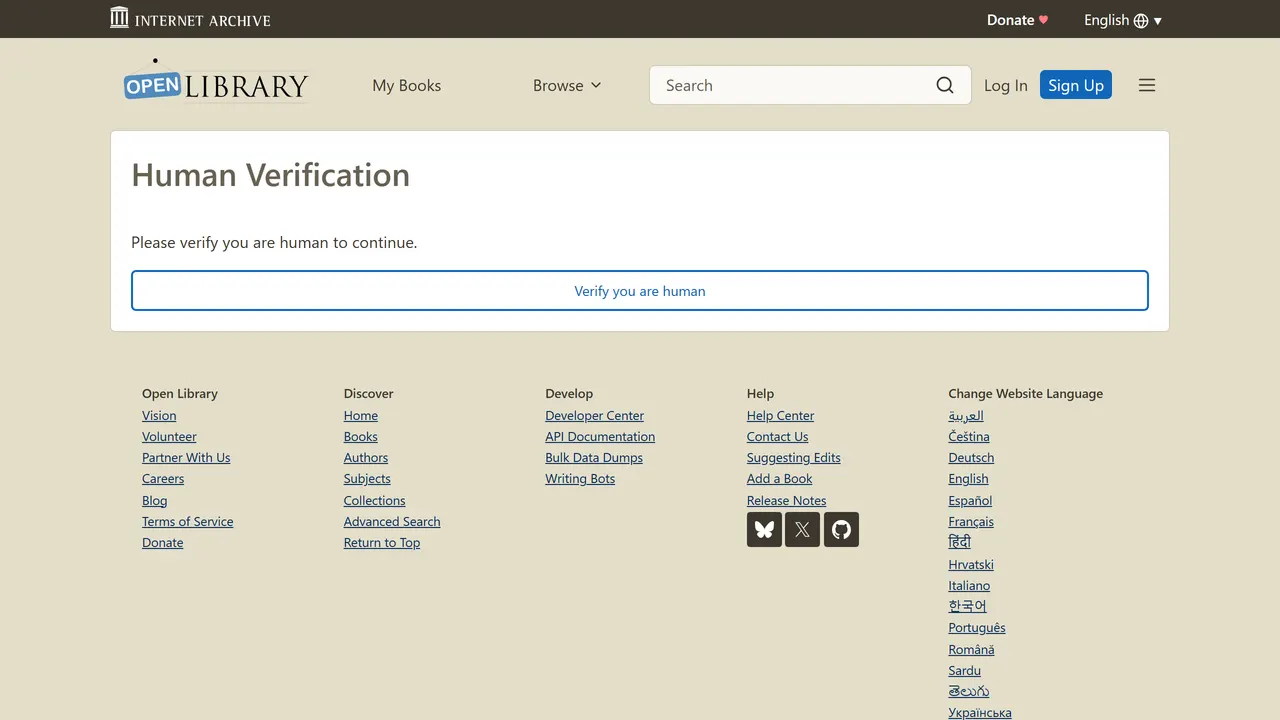Open the Writing Bots link
This screenshot has height=720, width=1280.
tap(580, 479)
